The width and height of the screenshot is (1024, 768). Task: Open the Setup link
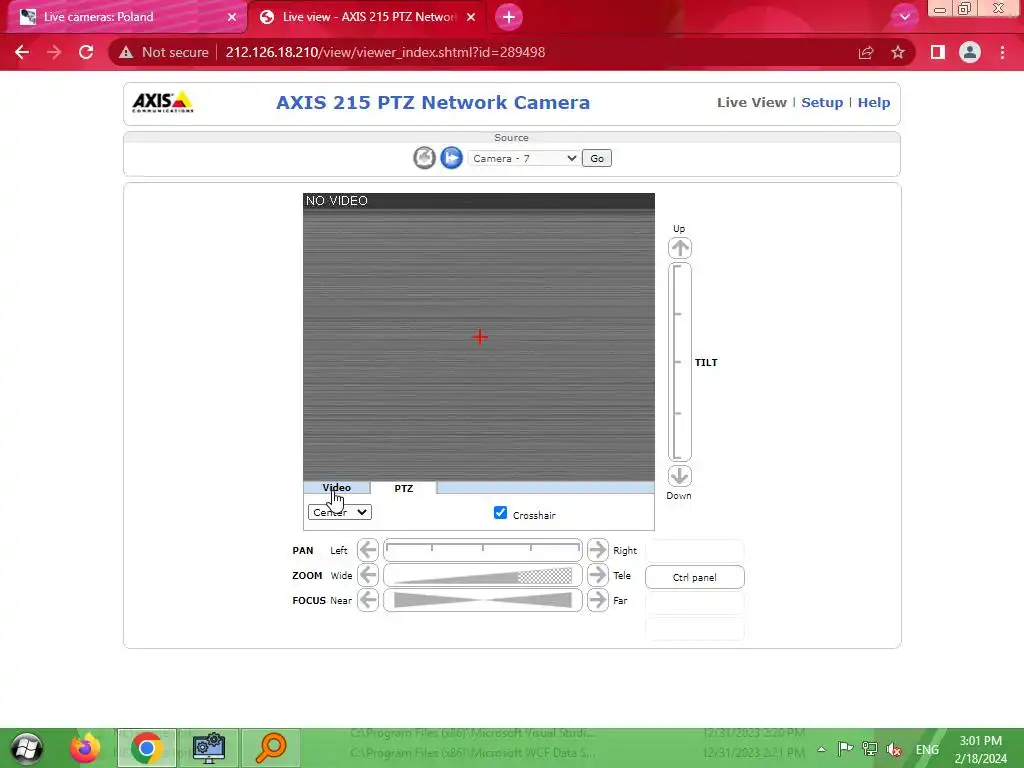click(x=822, y=103)
